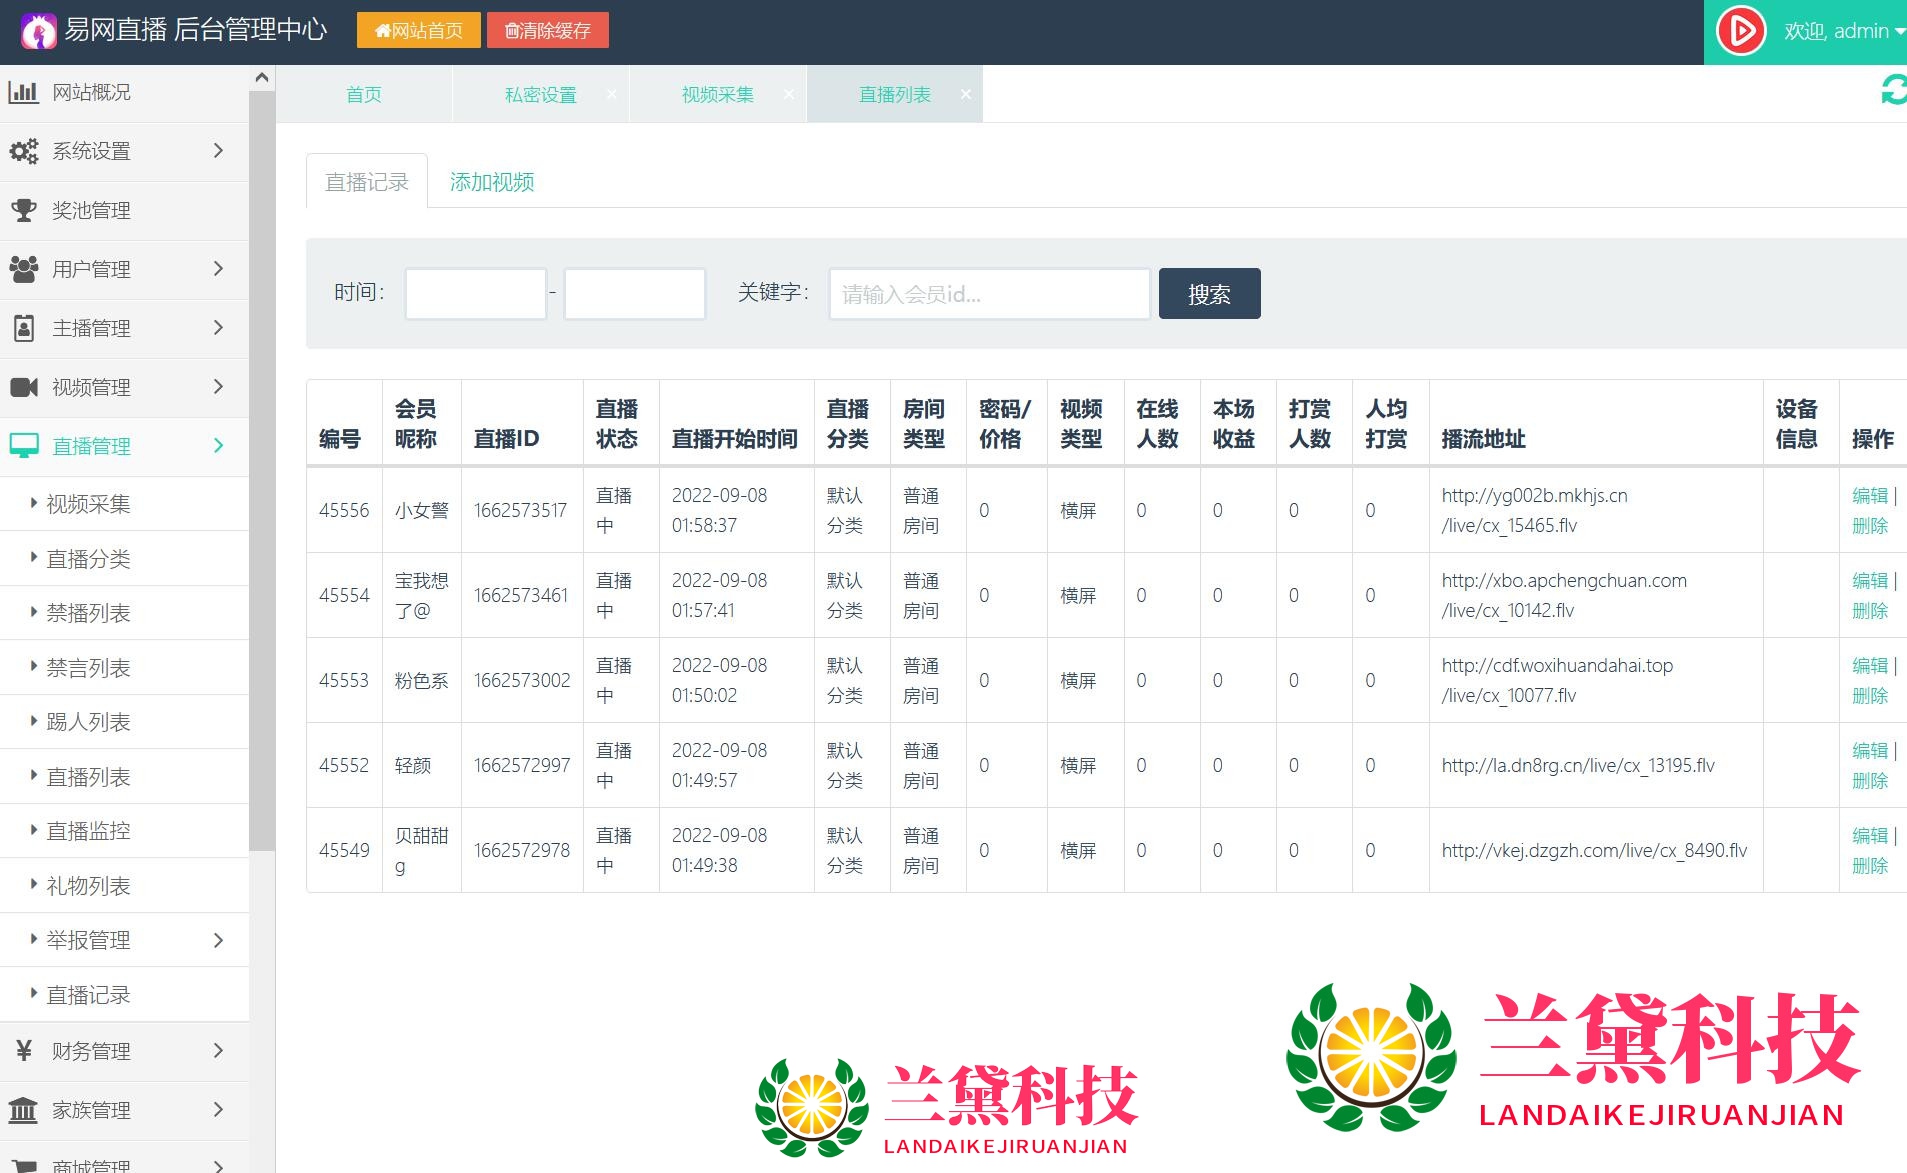Click the 关键字 member id input field

click(x=988, y=294)
